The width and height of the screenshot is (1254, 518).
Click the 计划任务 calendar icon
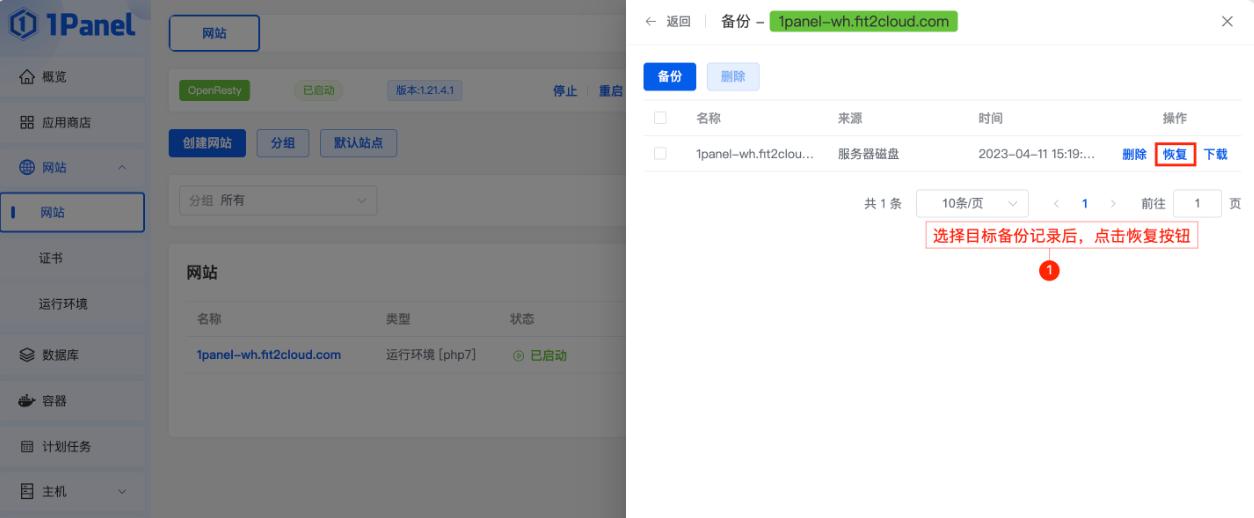pos(27,446)
